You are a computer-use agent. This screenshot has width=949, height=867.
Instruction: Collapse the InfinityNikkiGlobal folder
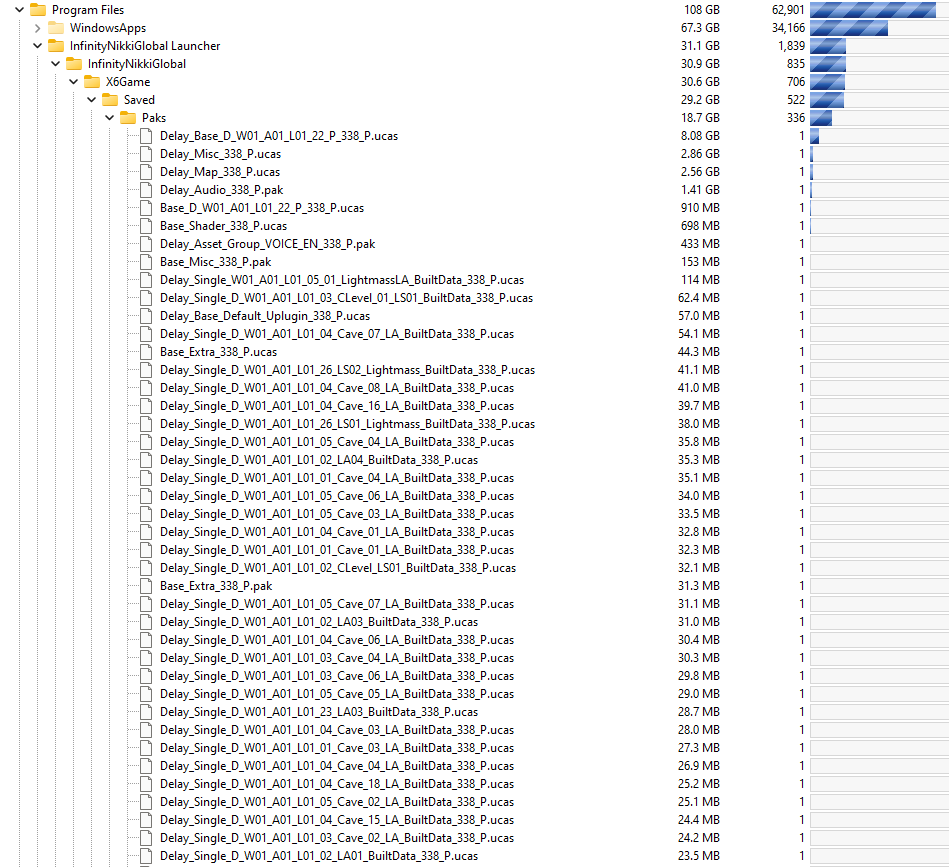tap(56, 64)
